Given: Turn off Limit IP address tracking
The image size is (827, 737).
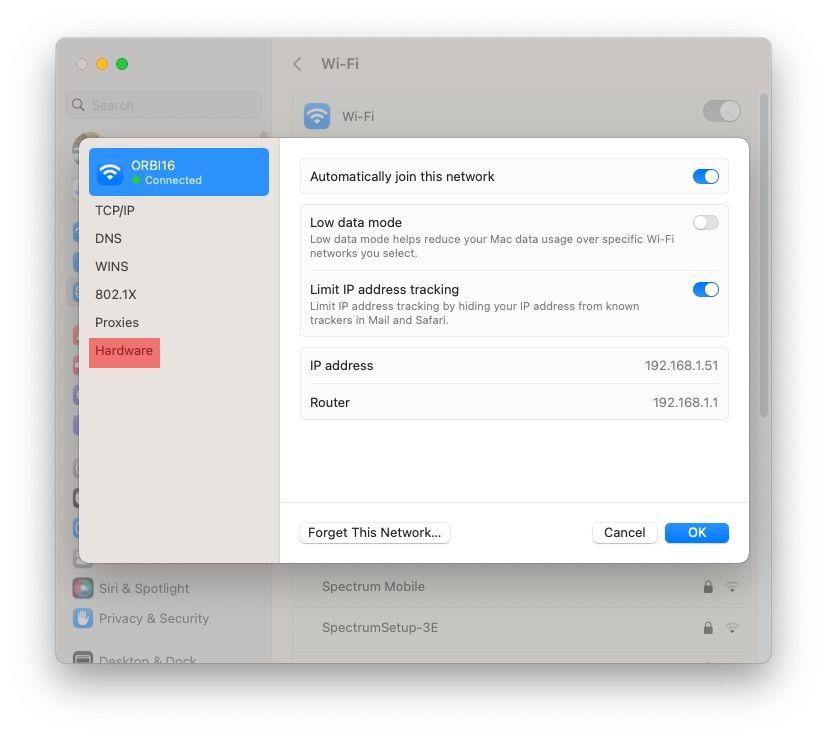Looking at the screenshot, I should [x=706, y=290].
